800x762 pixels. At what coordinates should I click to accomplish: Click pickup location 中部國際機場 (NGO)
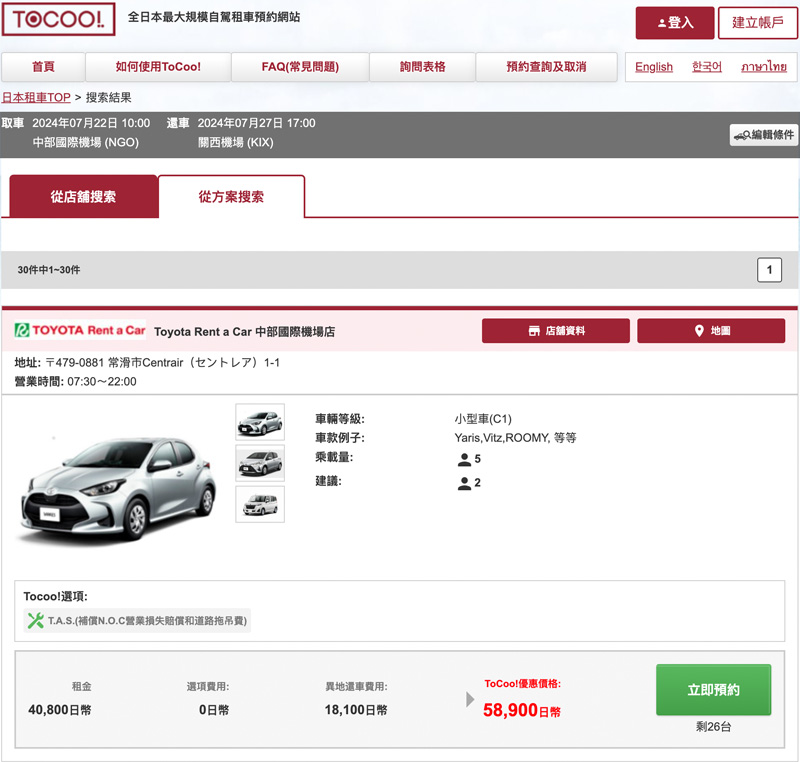[86, 142]
